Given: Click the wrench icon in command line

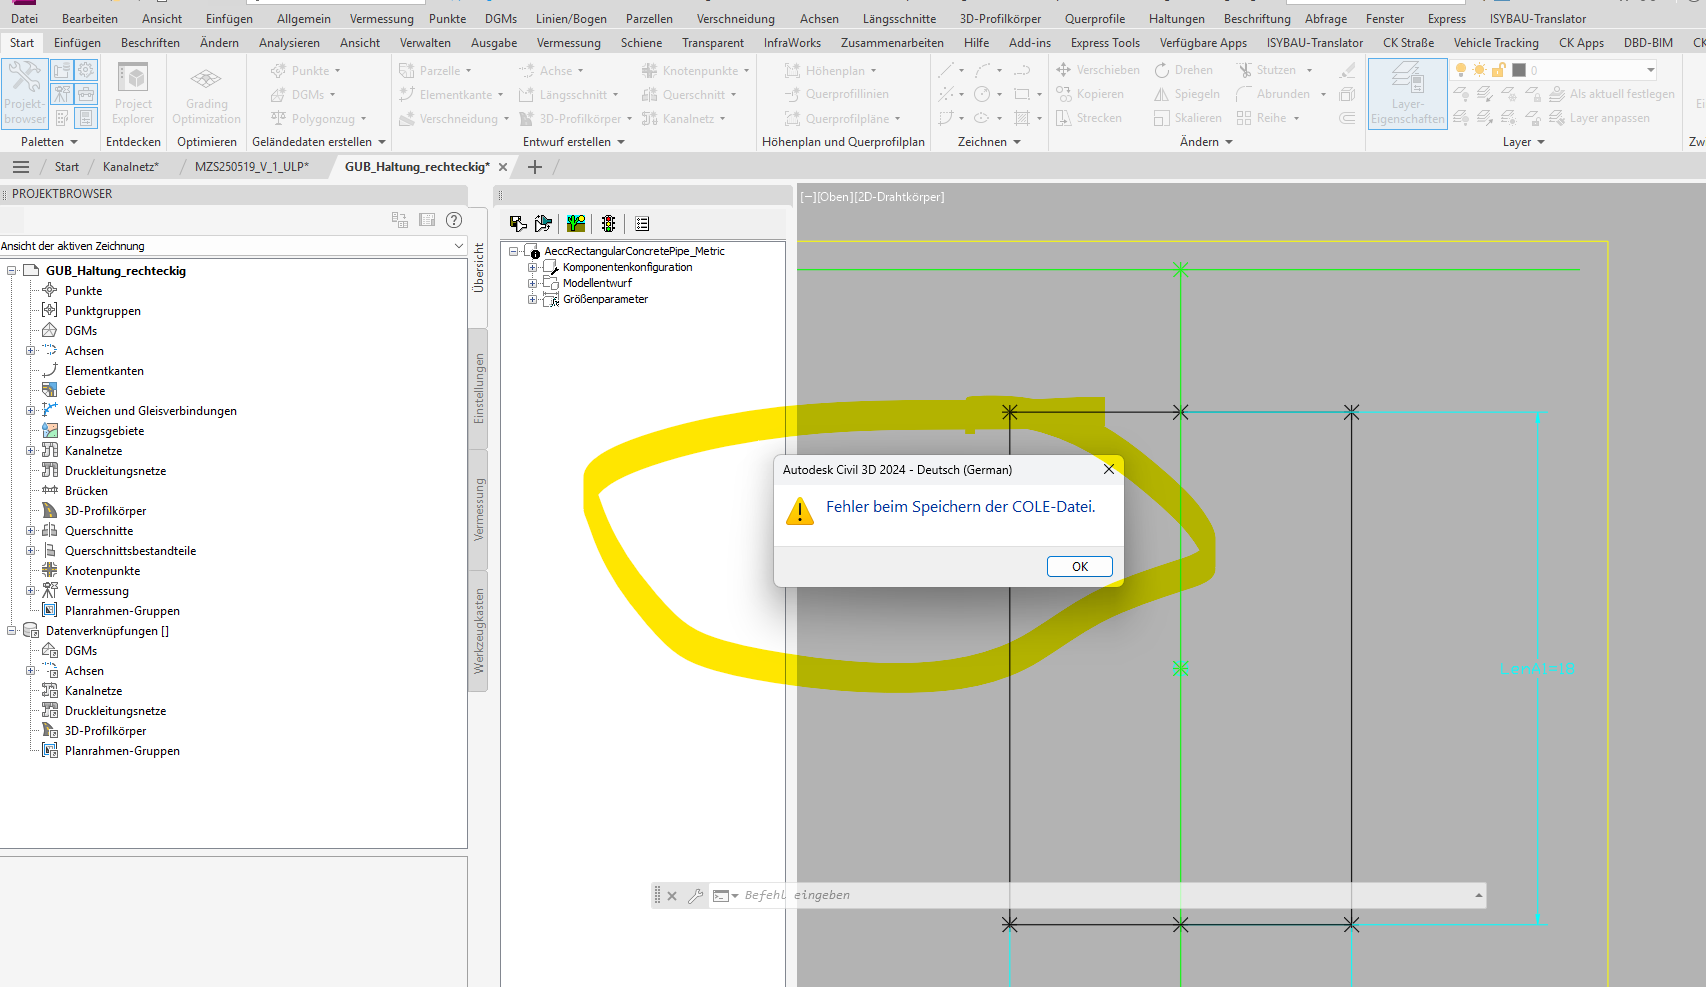Looking at the screenshot, I should point(696,896).
